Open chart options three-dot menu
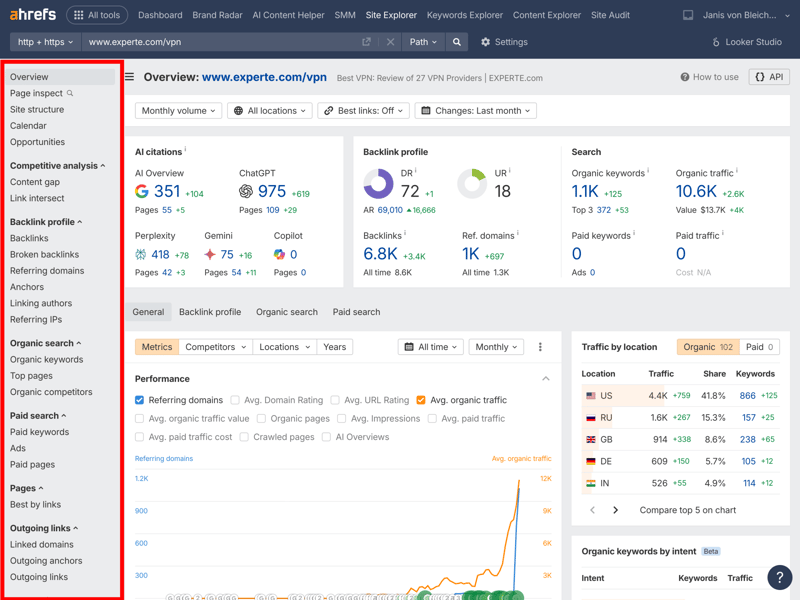The image size is (800, 600). point(540,347)
